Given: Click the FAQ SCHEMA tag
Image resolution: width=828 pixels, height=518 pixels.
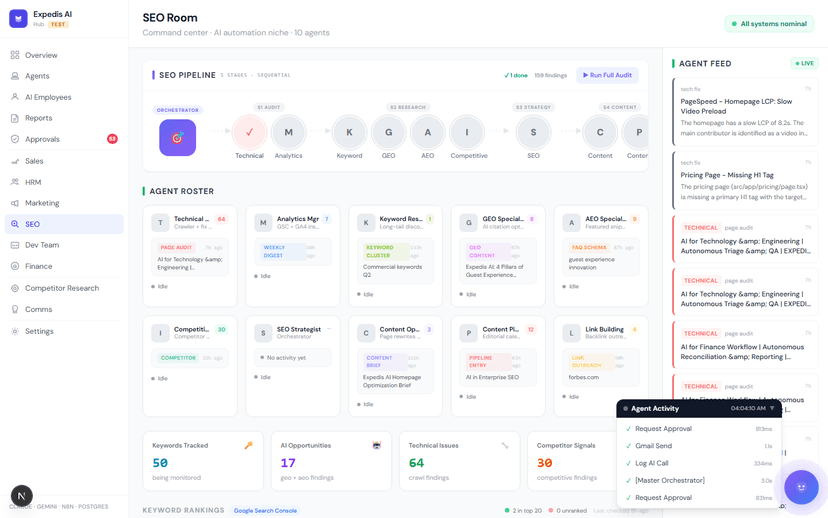Looking at the screenshot, I should tap(589, 247).
